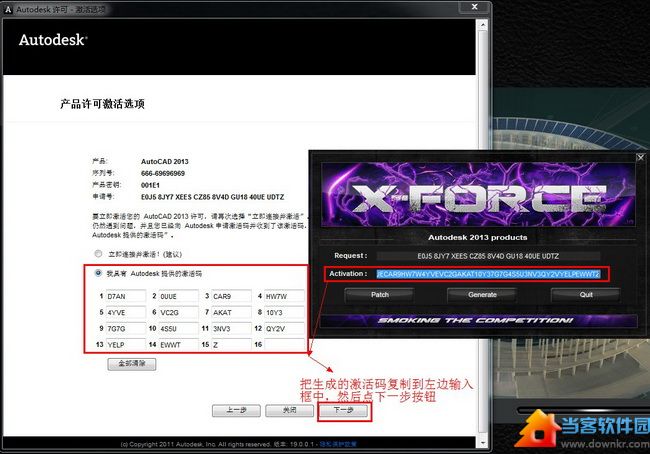Click the scrollbar down arrow in Autodesk window

(483, 442)
